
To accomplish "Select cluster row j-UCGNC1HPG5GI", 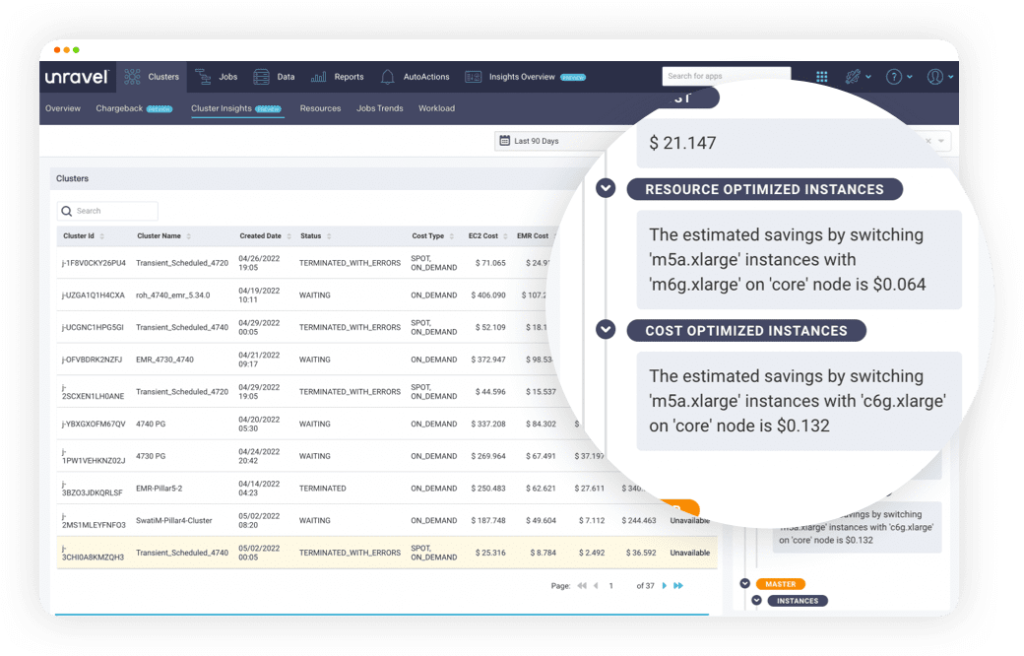I will tap(306, 327).
